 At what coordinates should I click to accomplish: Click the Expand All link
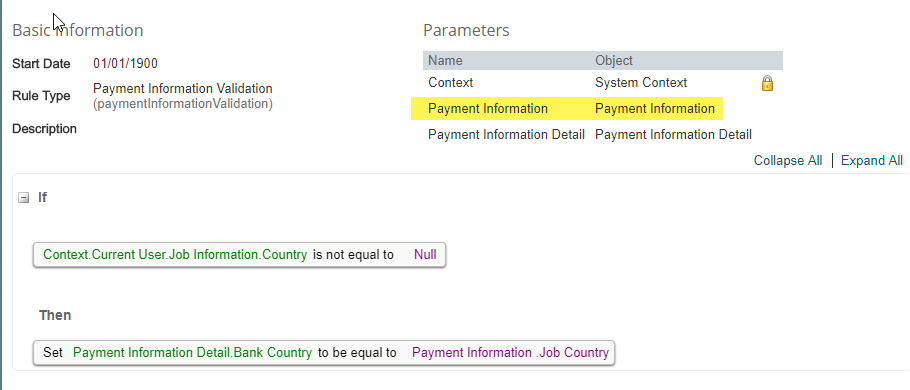(x=872, y=161)
